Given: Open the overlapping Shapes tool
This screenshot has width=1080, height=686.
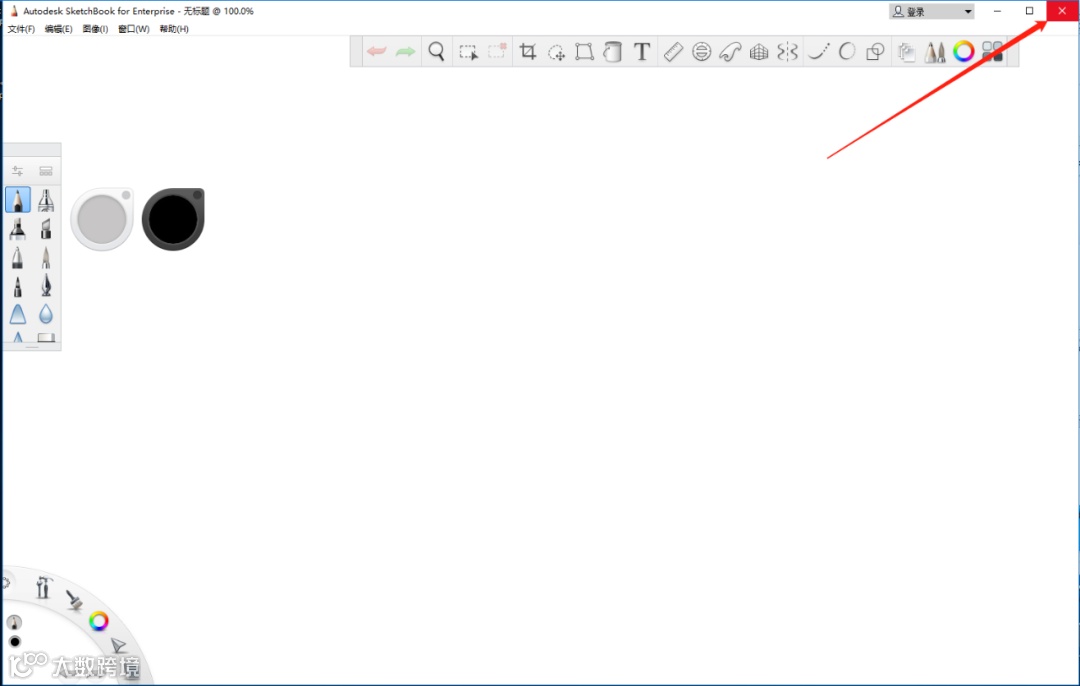Looking at the screenshot, I should tap(875, 52).
